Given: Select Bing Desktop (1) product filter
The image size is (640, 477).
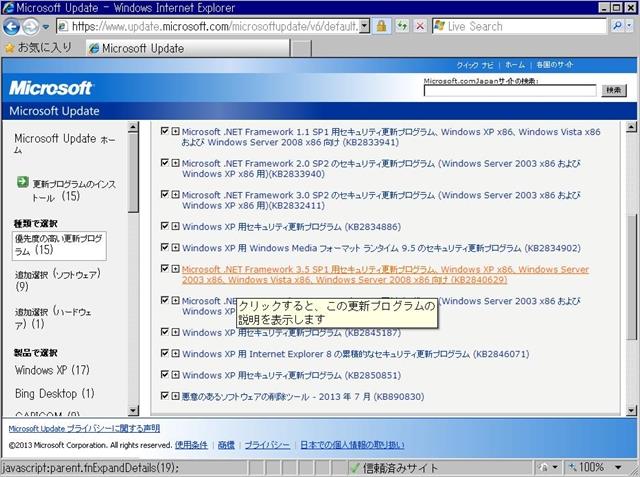Looking at the screenshot, I should [x=55, y=393].
